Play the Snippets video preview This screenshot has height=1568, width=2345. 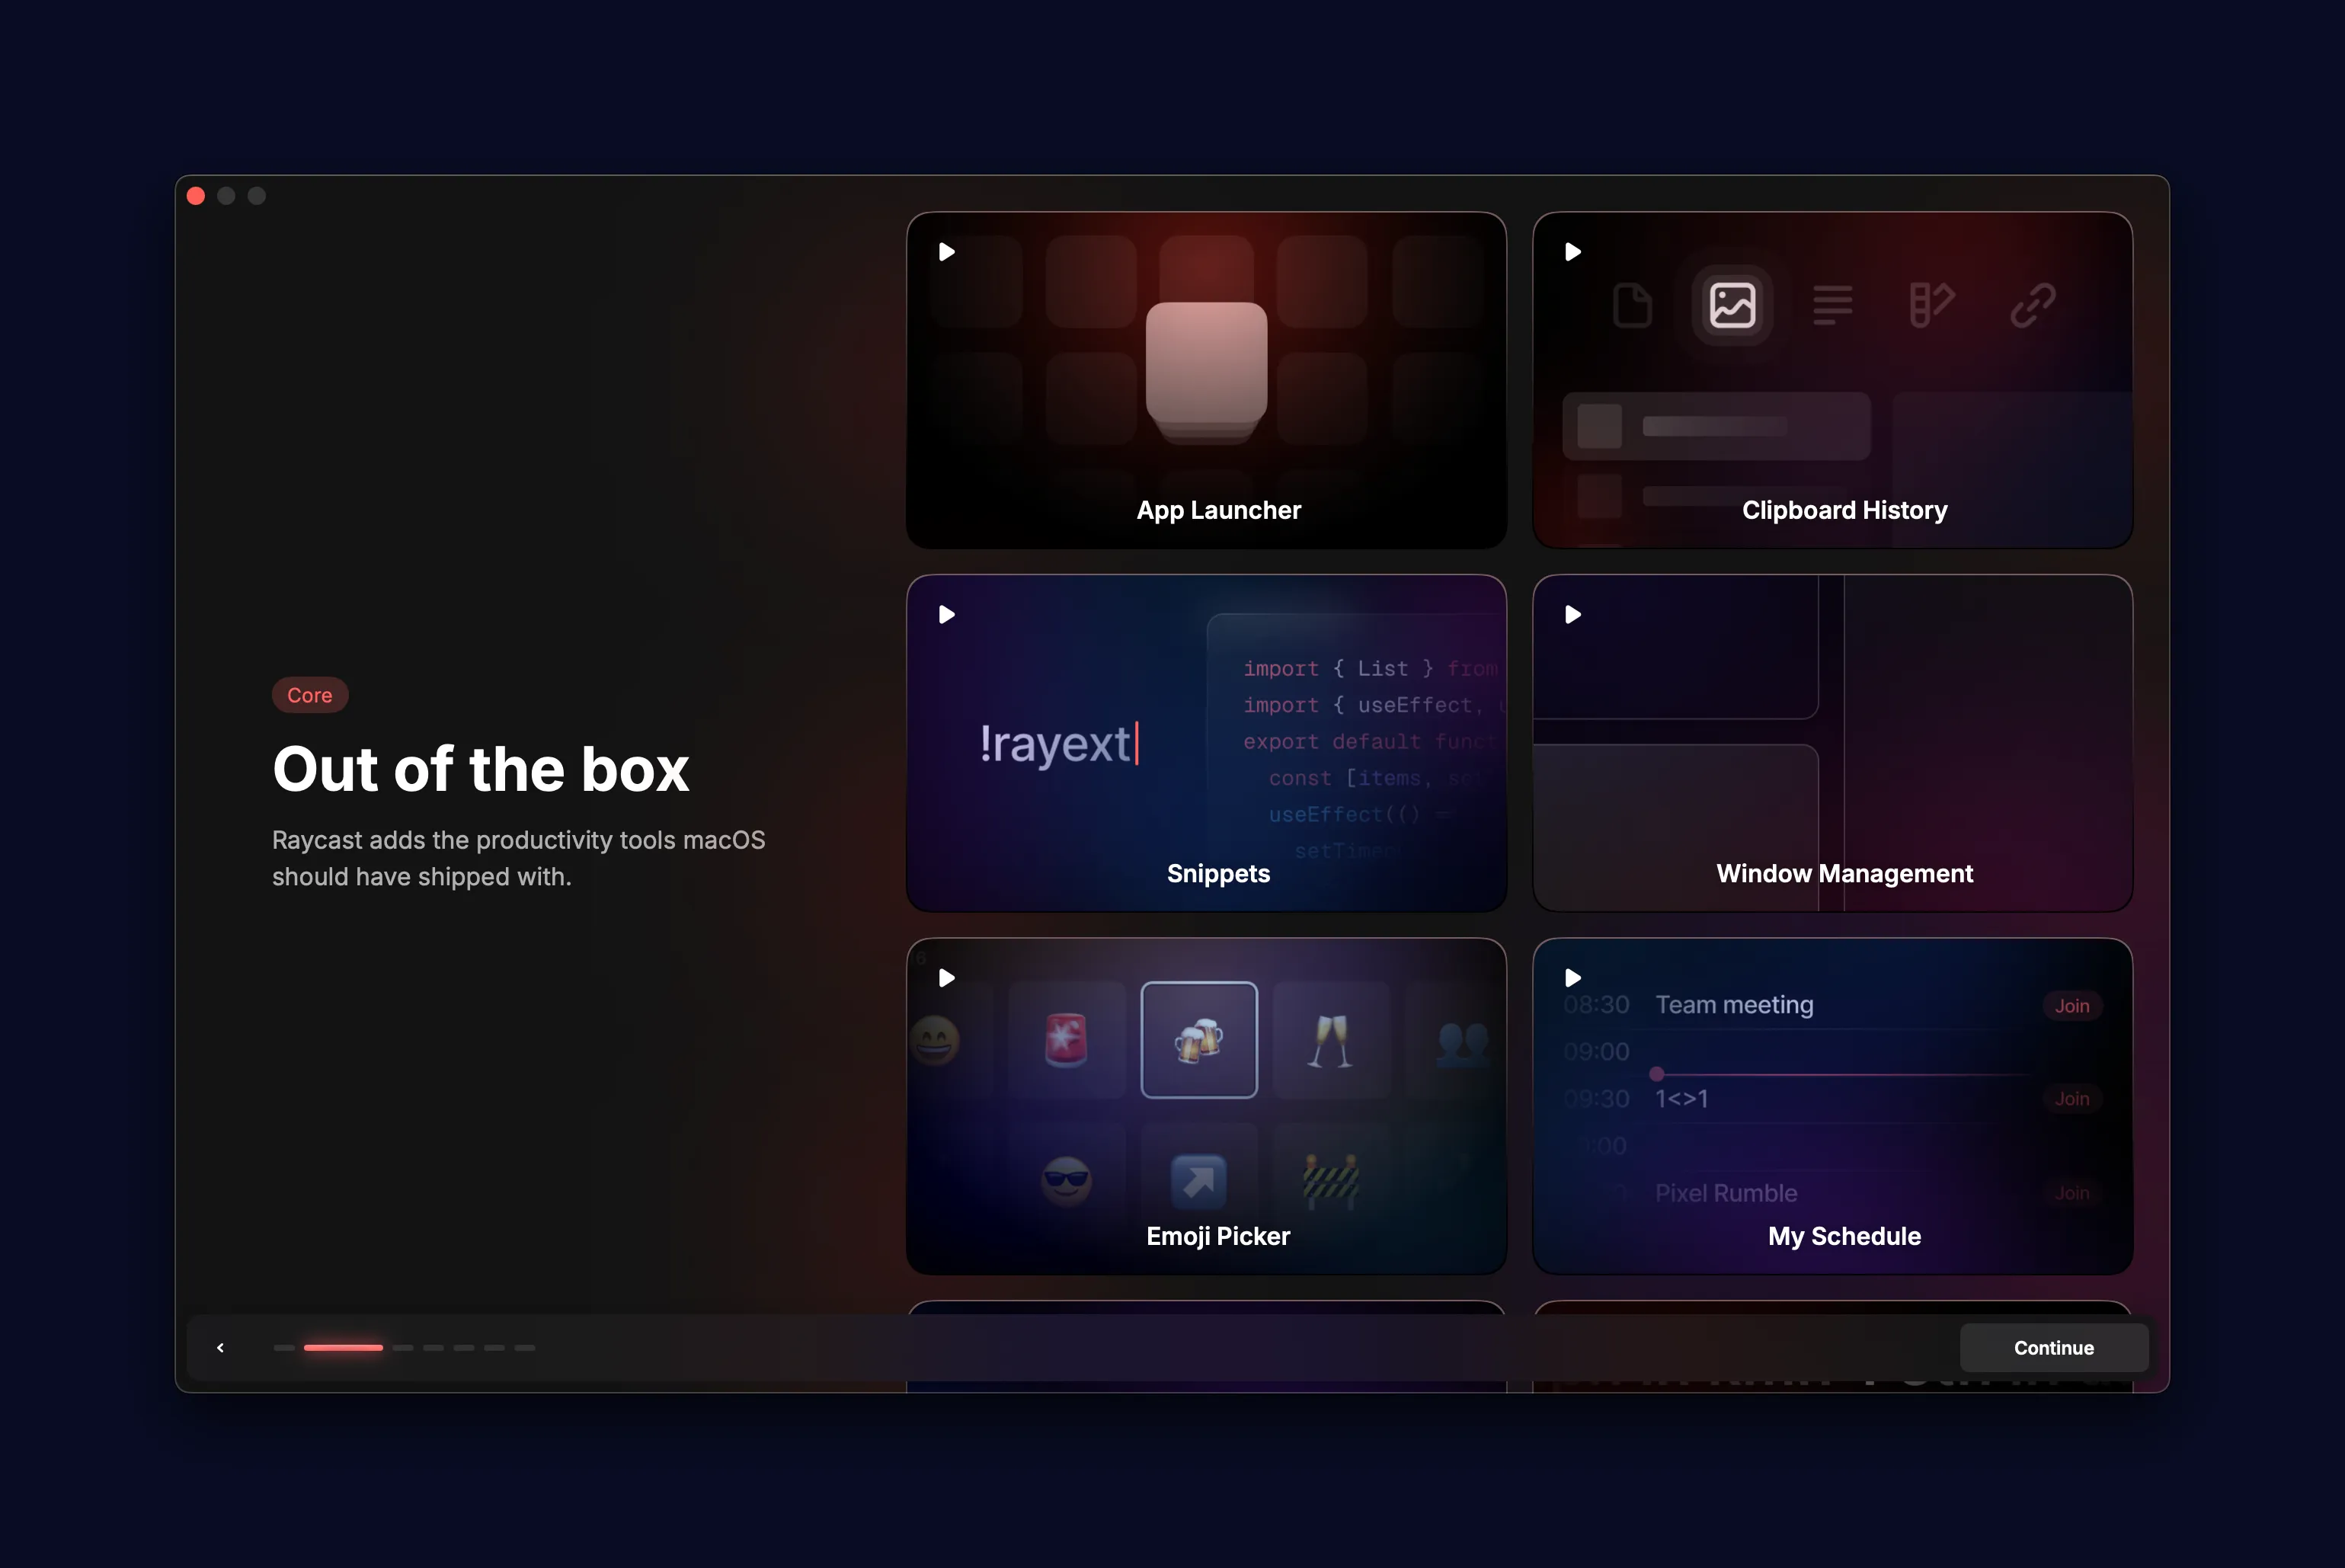click(x=946, y=615)
